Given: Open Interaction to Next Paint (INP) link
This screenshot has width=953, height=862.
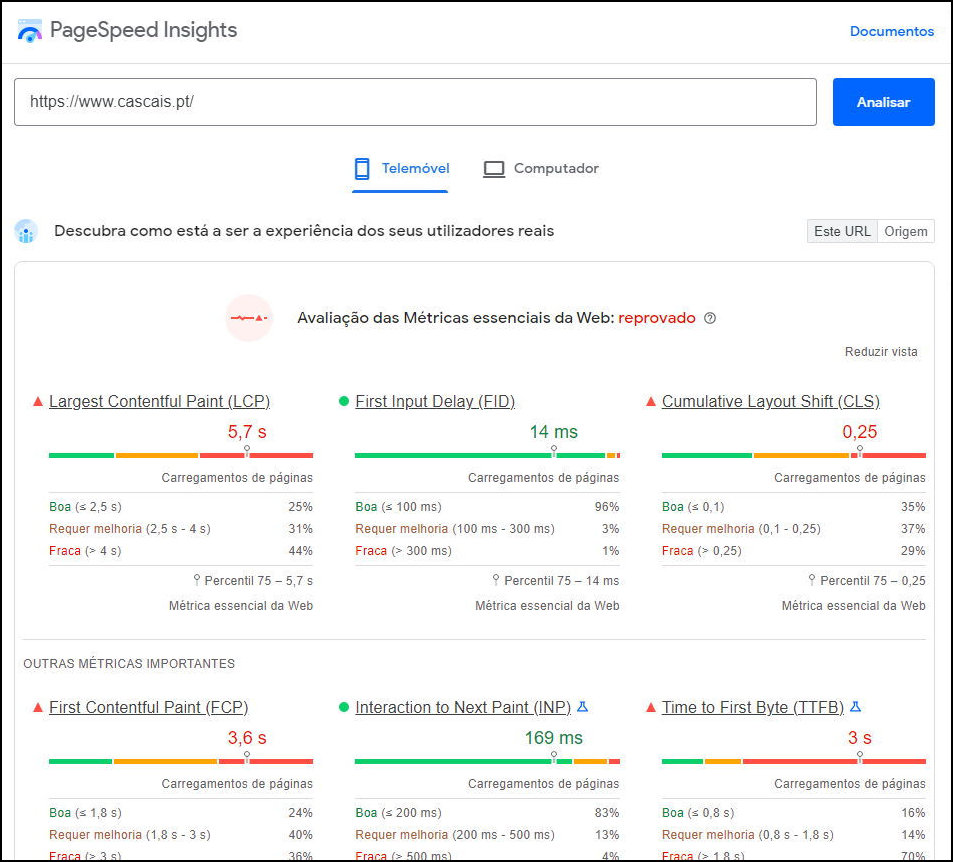Looking at the screenshot, I should 463,707.
